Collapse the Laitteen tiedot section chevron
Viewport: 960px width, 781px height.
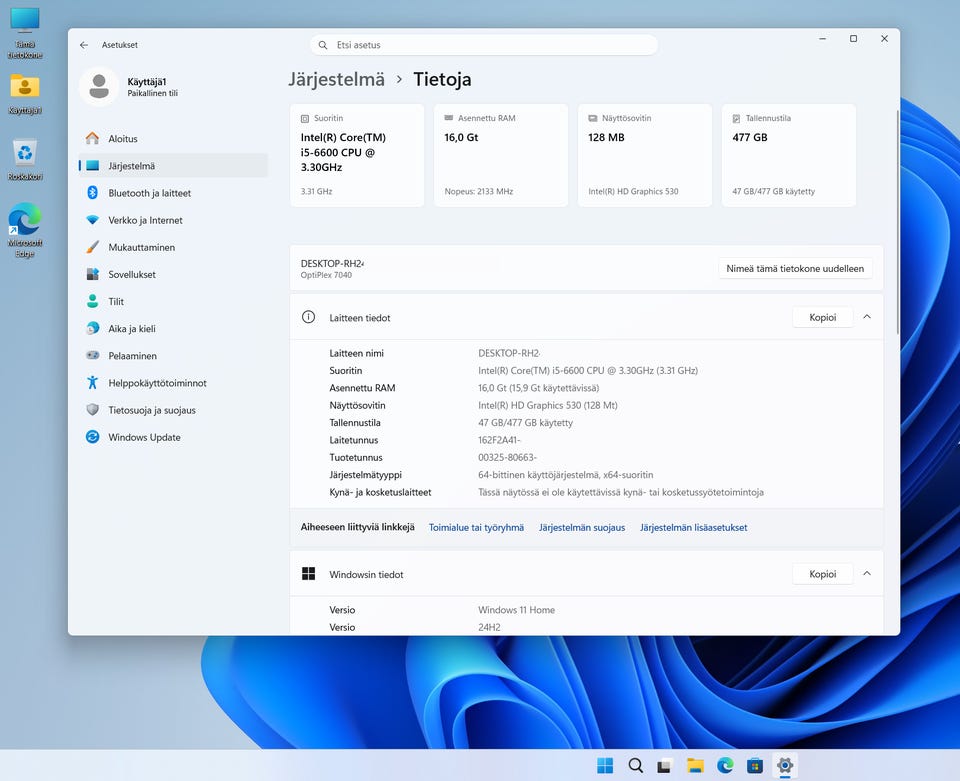click(867, 317)
